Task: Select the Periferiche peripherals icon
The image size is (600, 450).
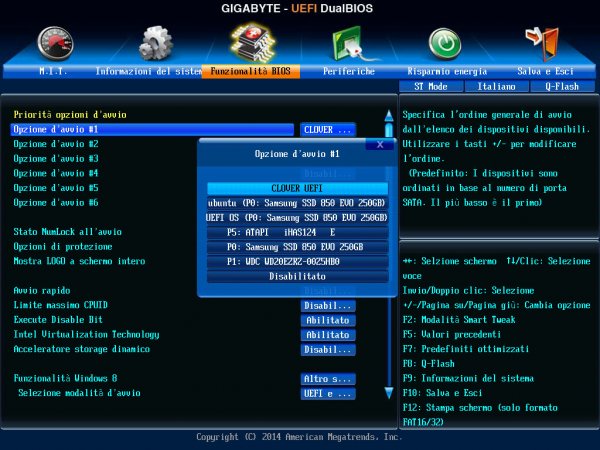Action: tap(349, 43)
